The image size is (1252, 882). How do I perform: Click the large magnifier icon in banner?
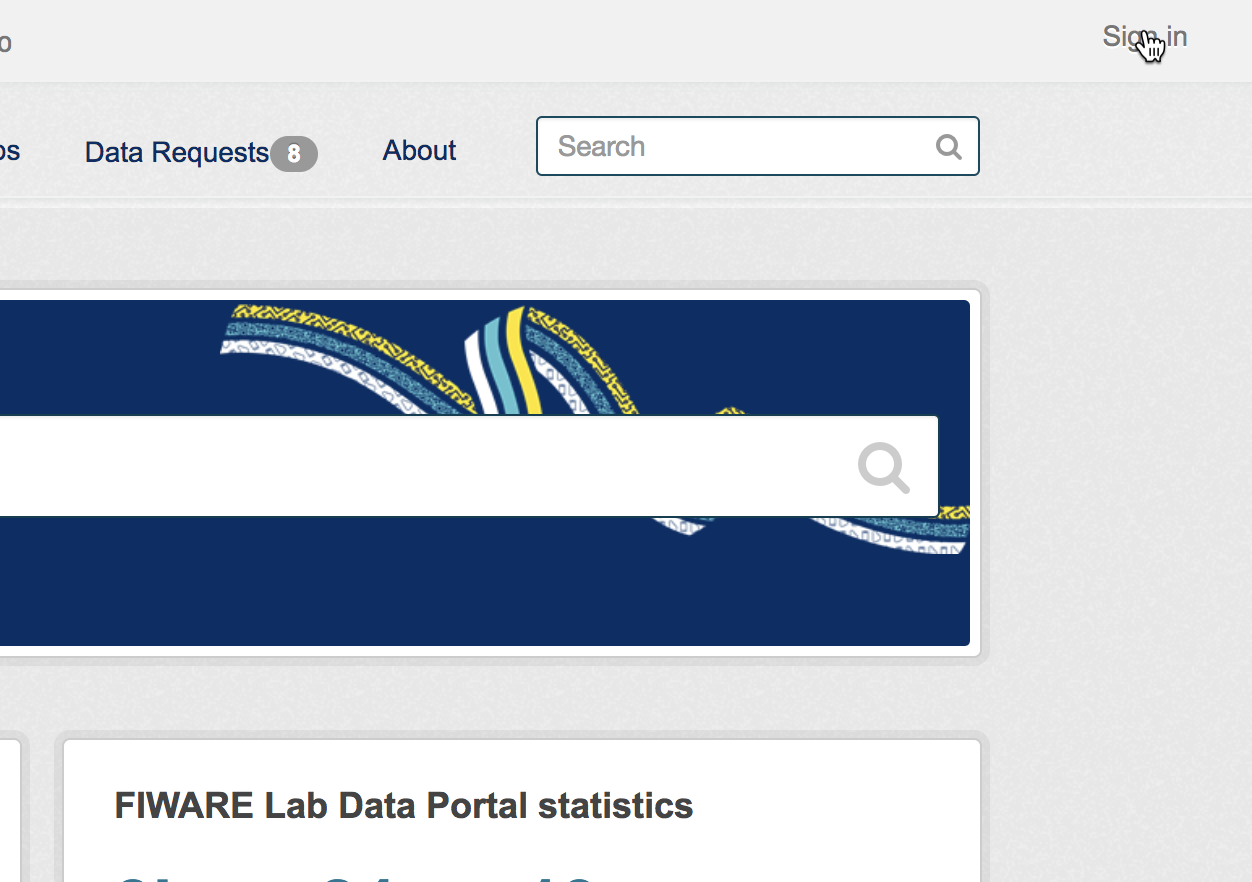click(x=884, y=468)
